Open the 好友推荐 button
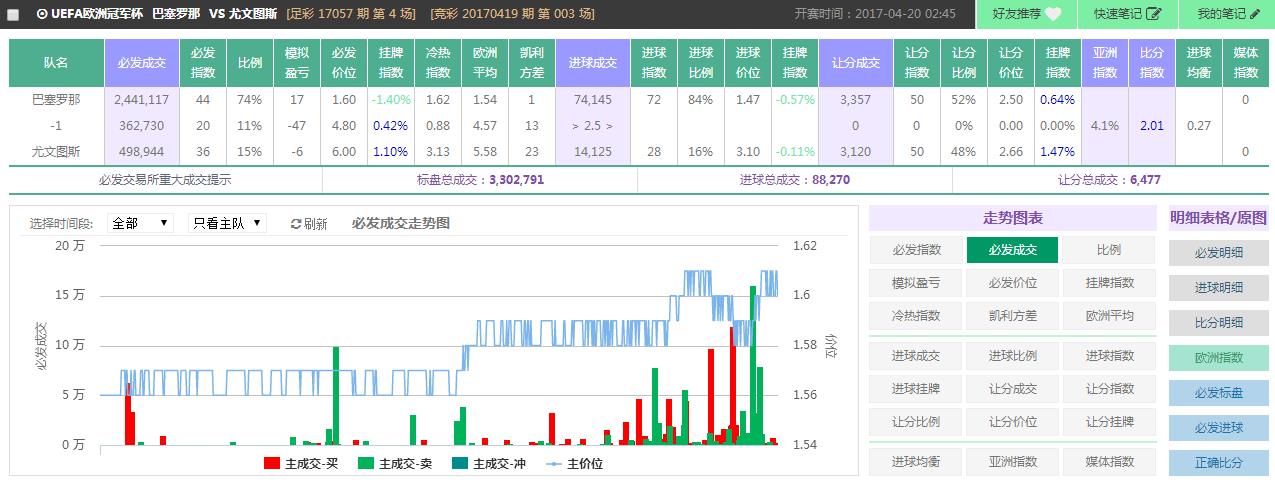 [x=1027, y=14]
